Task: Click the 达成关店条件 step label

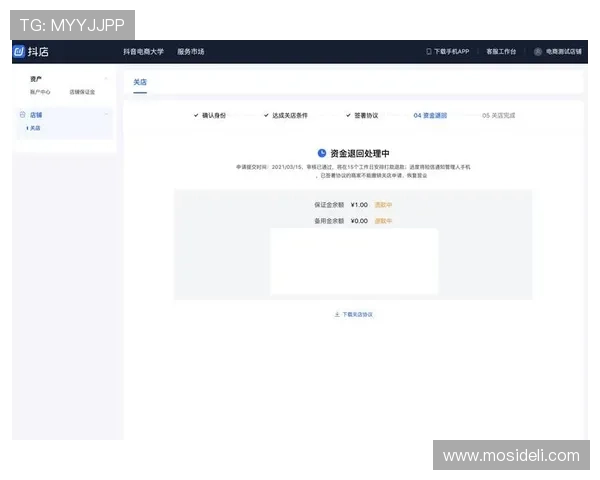Action: tap(290, 115)
